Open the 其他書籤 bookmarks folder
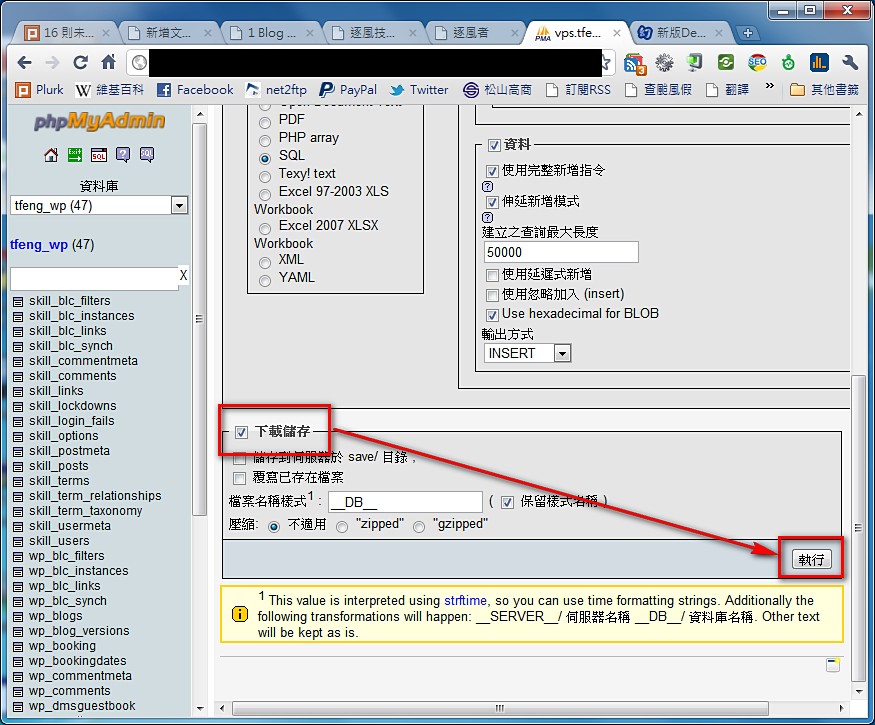Image resolution: width=875 pixels, height=725 pixels. click(x=824, y=89)
